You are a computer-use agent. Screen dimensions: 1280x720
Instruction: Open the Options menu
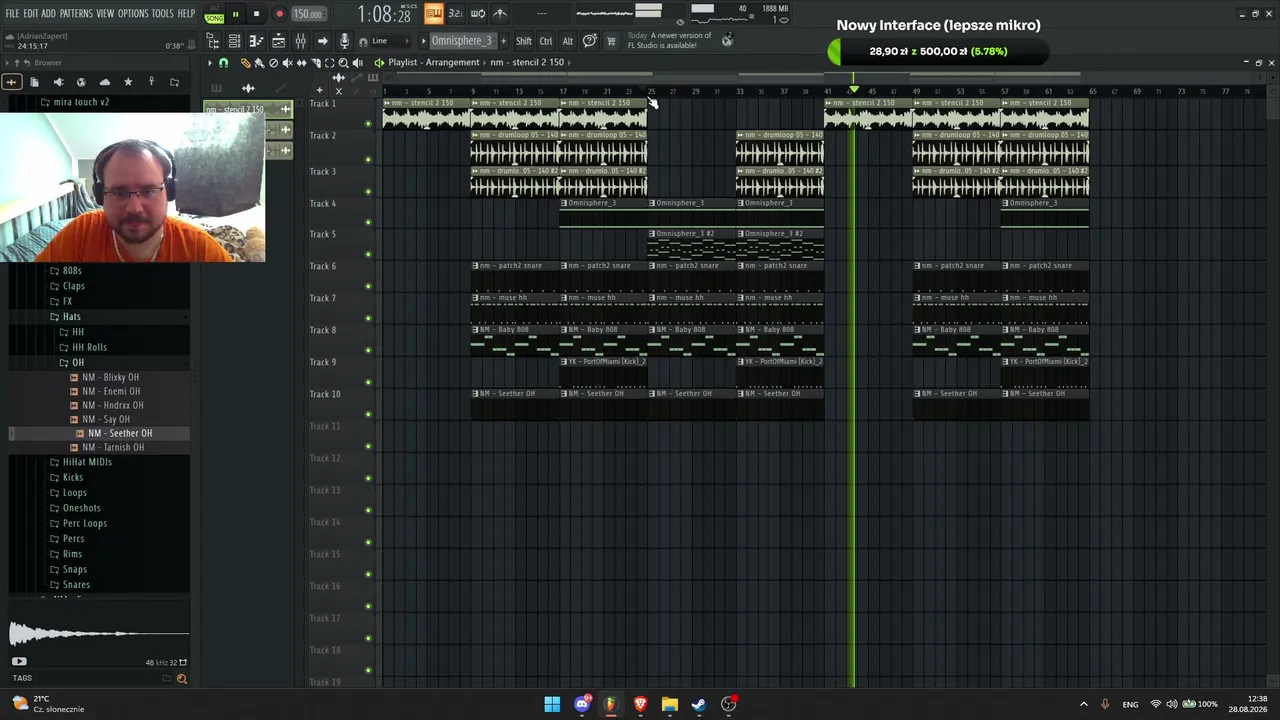pyautogui.click(x=133, y=14)
